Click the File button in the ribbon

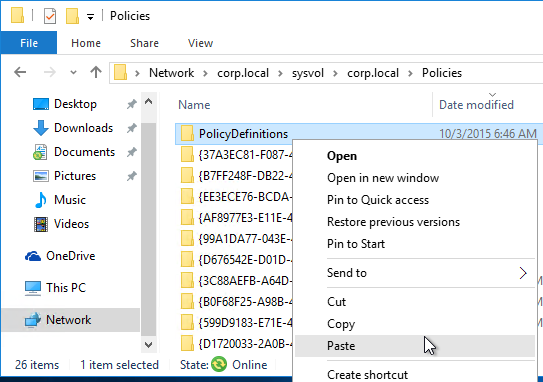pos(29,43)
